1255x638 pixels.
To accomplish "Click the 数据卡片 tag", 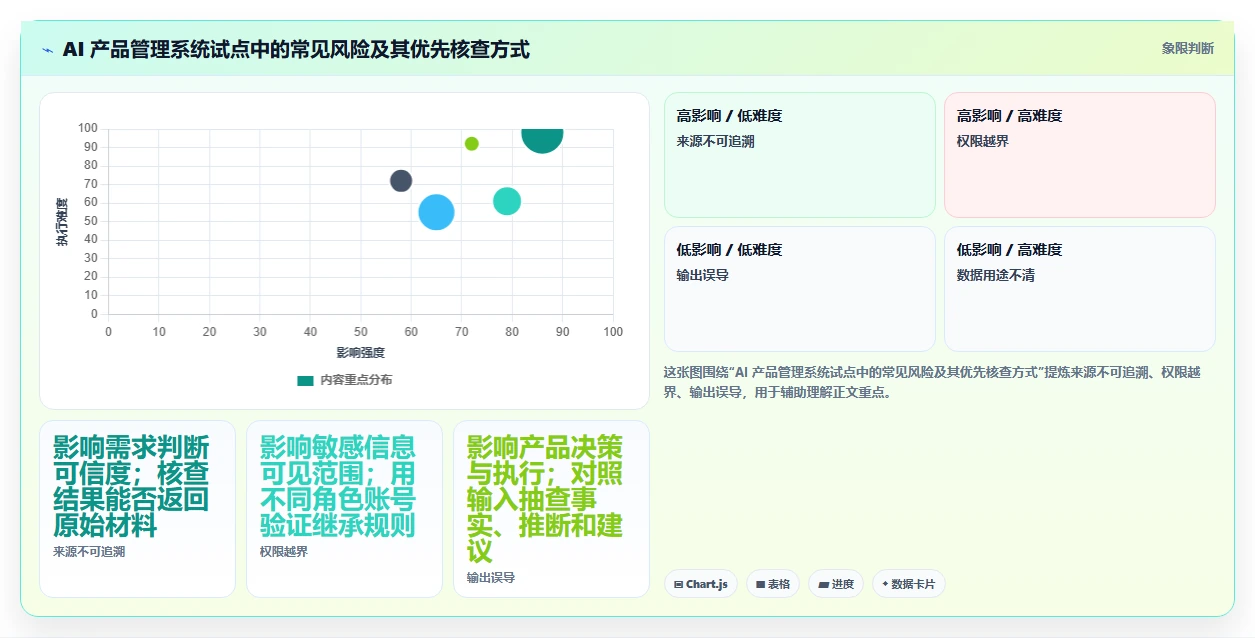I will click(909, 584).
